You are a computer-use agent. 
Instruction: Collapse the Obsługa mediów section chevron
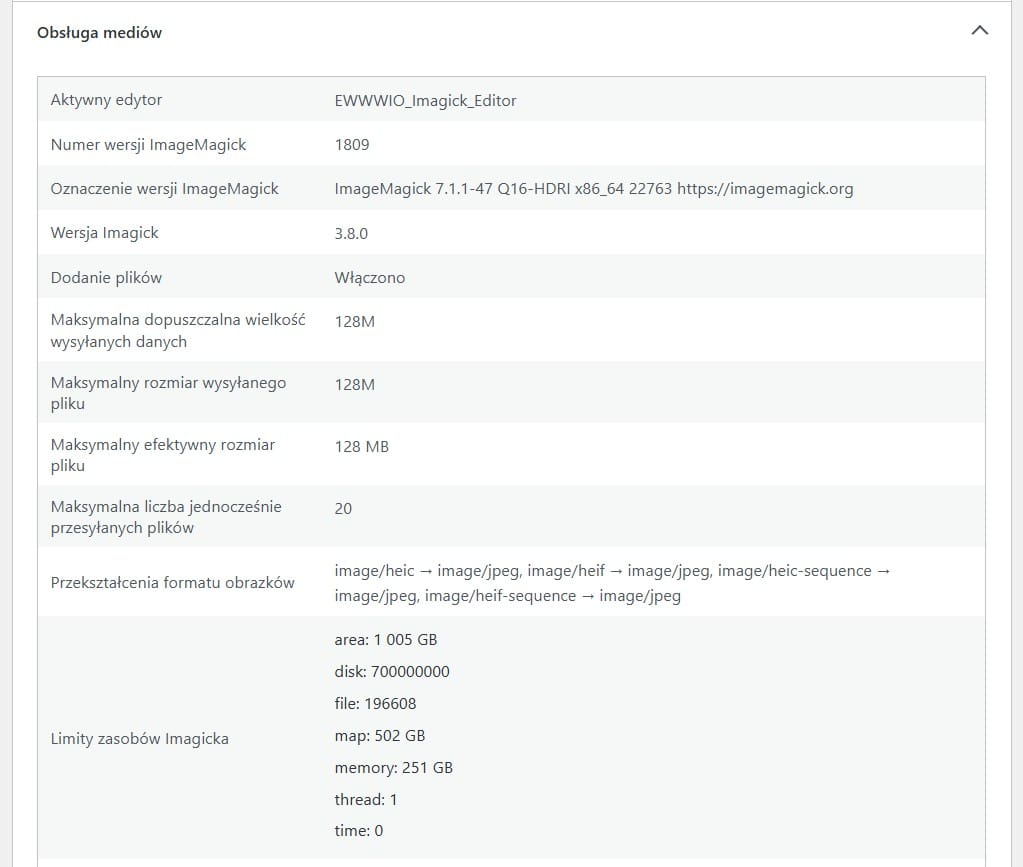click(x=979, y=31)
